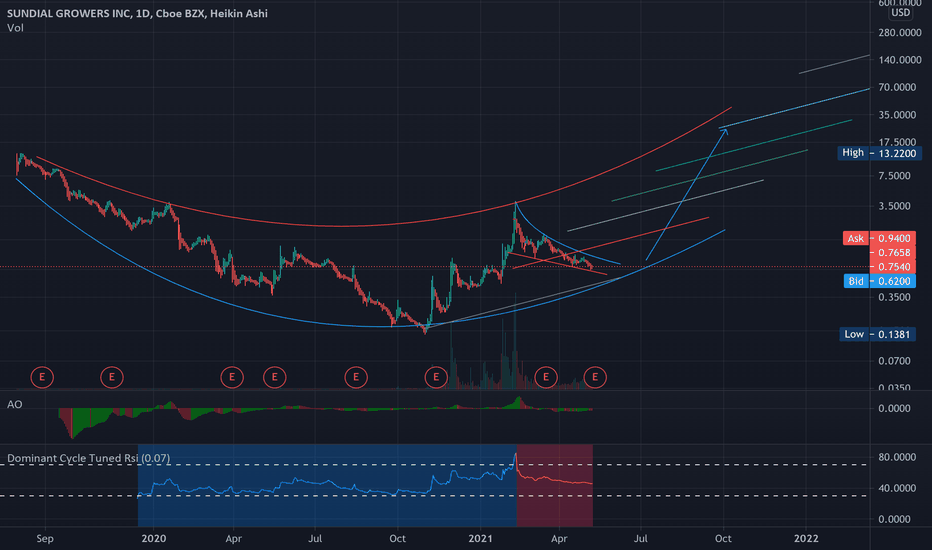The height and width of the screenshot is (550, 932).
Task: Select the red highlighted RSI zone
Action: pyautogui.click(x=555, y=485)
